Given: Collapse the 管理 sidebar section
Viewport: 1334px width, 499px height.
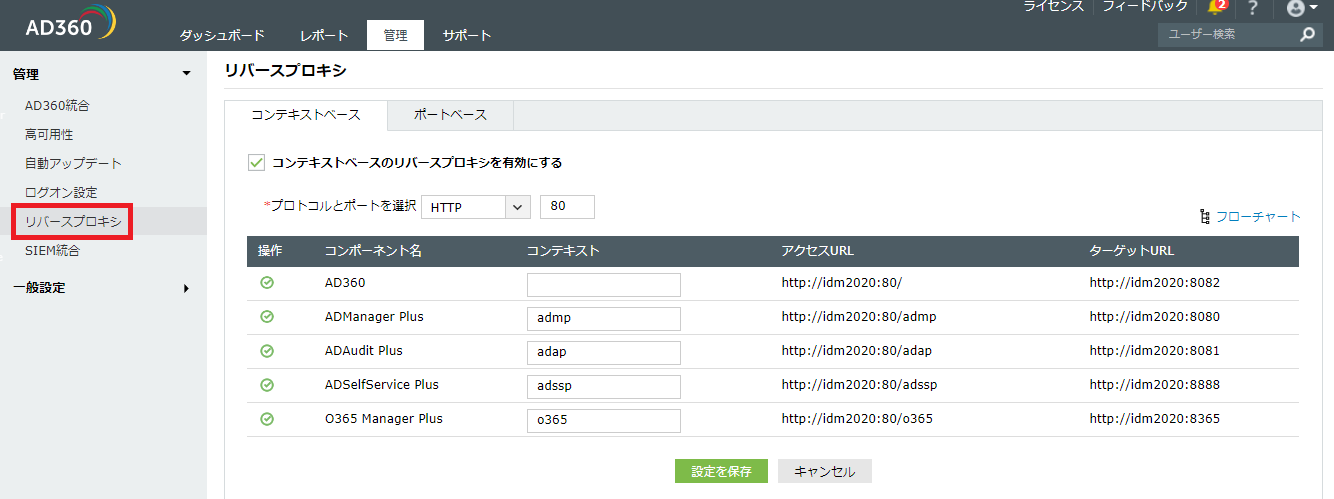Looking at the screenshot, I should [x=186, y=73].
